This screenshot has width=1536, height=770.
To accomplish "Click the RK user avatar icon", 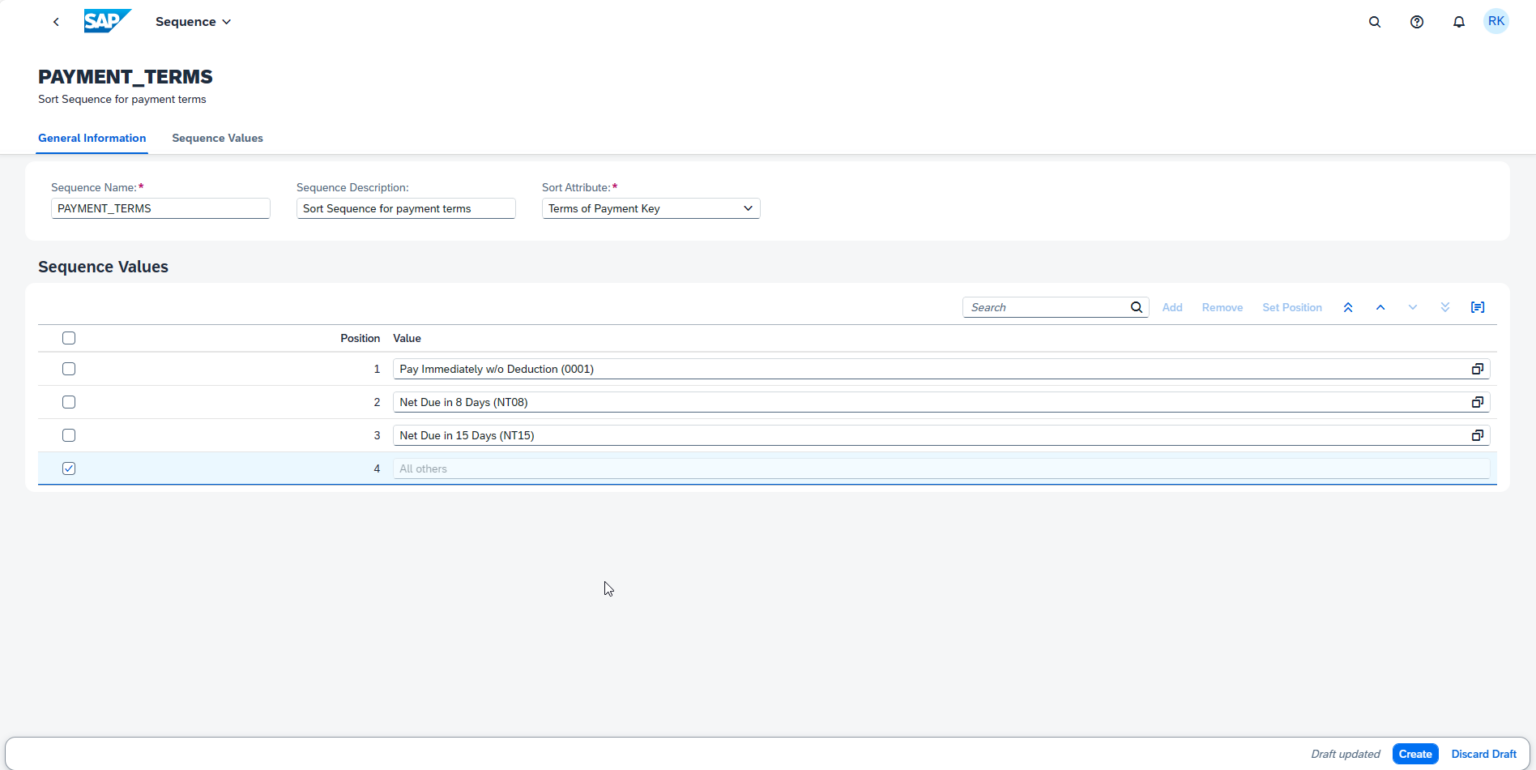I will [x=1496, y=20].
